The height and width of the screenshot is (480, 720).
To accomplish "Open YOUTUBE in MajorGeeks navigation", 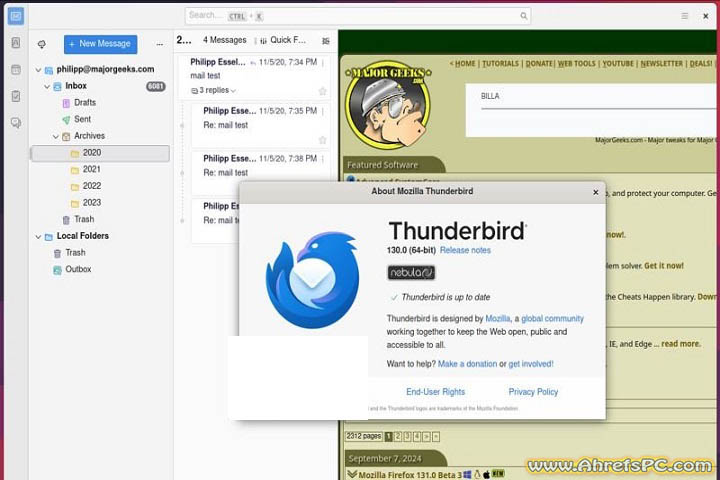I will (618, 64).
